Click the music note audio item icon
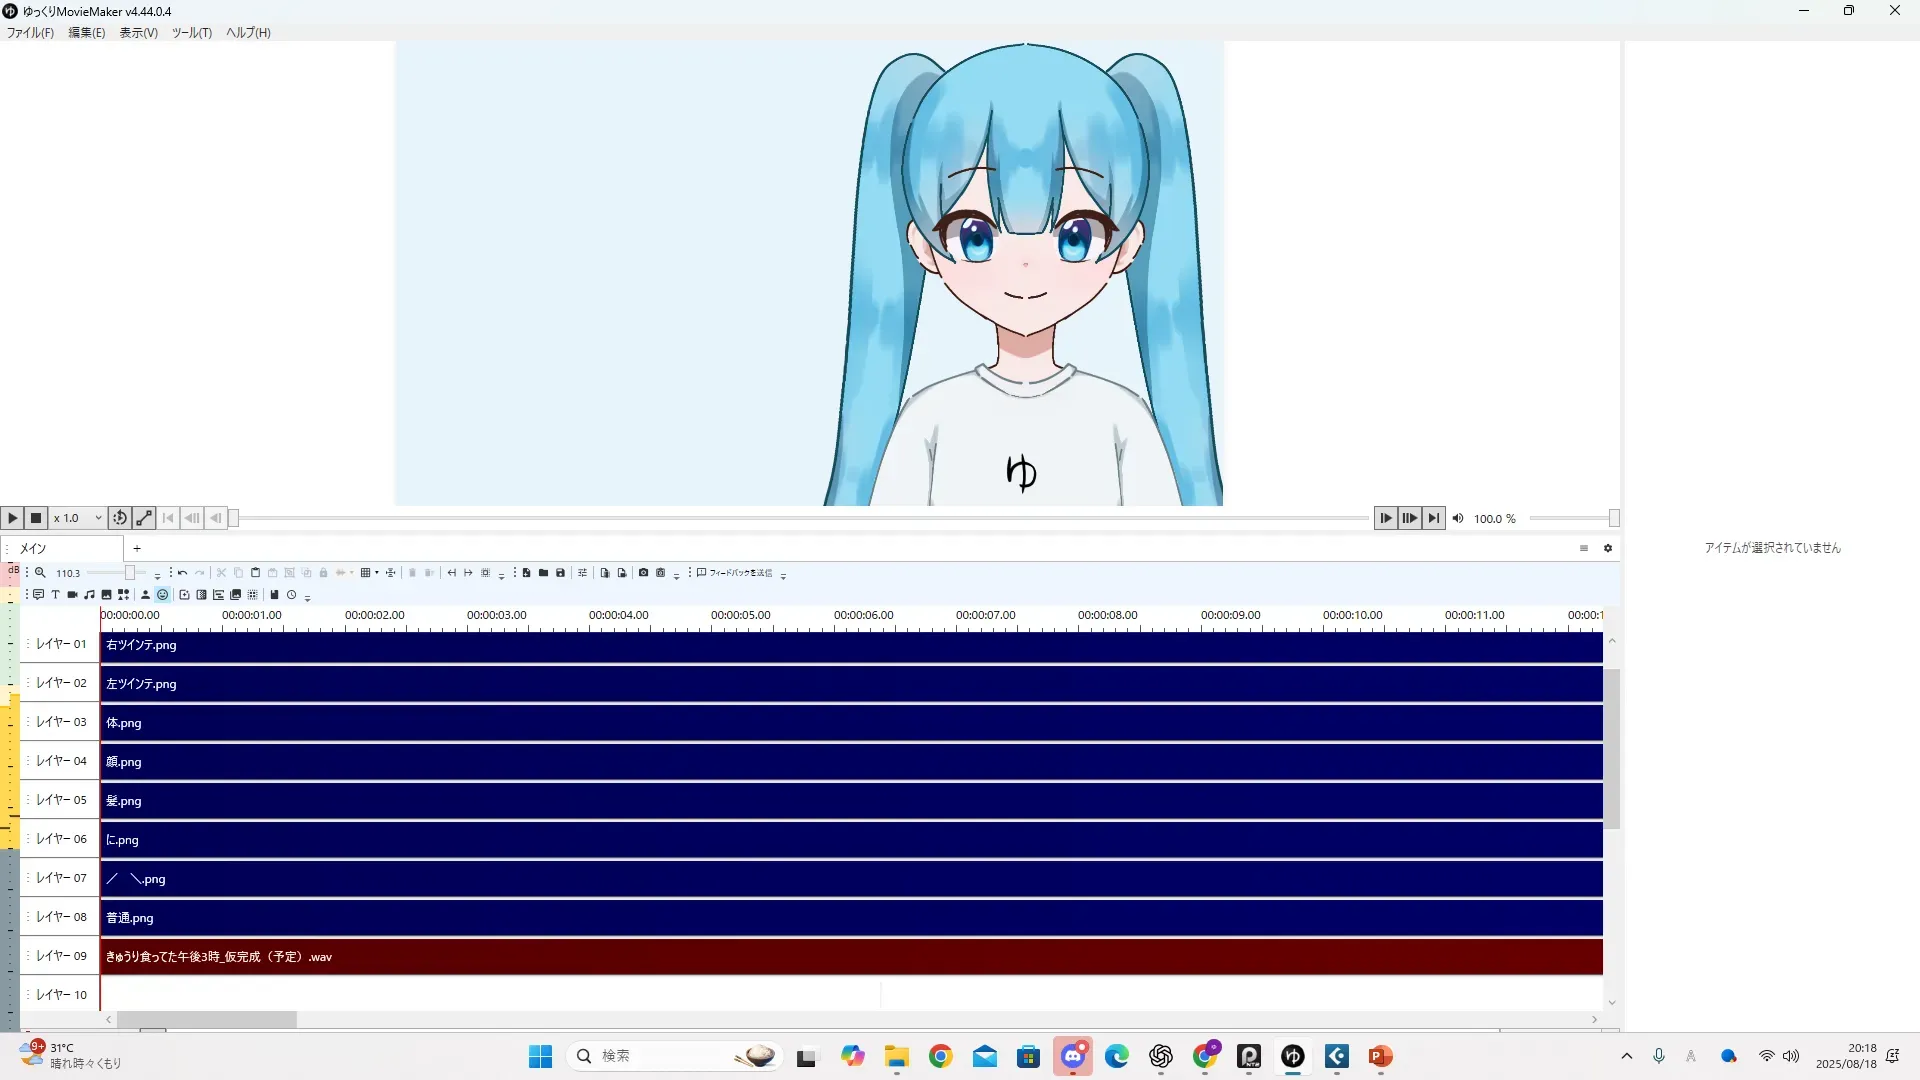The width and height of the screenshot is (1920, 1080). tap(89, 595)
